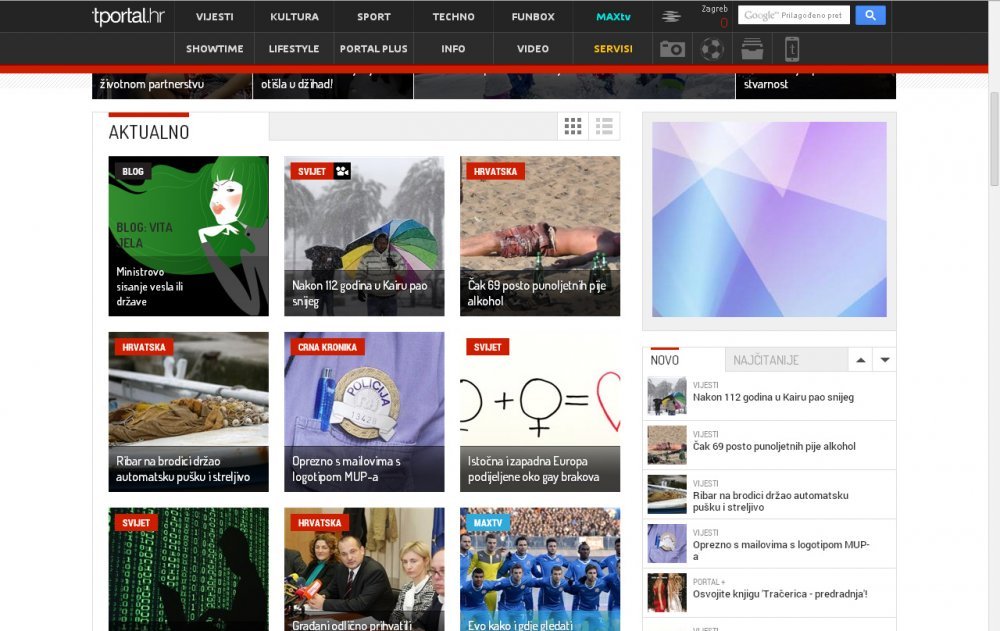Switch Aktualno to grid view
This screenshot has height=631, width=1000.
pyautogui.click(x=573, y=126)
